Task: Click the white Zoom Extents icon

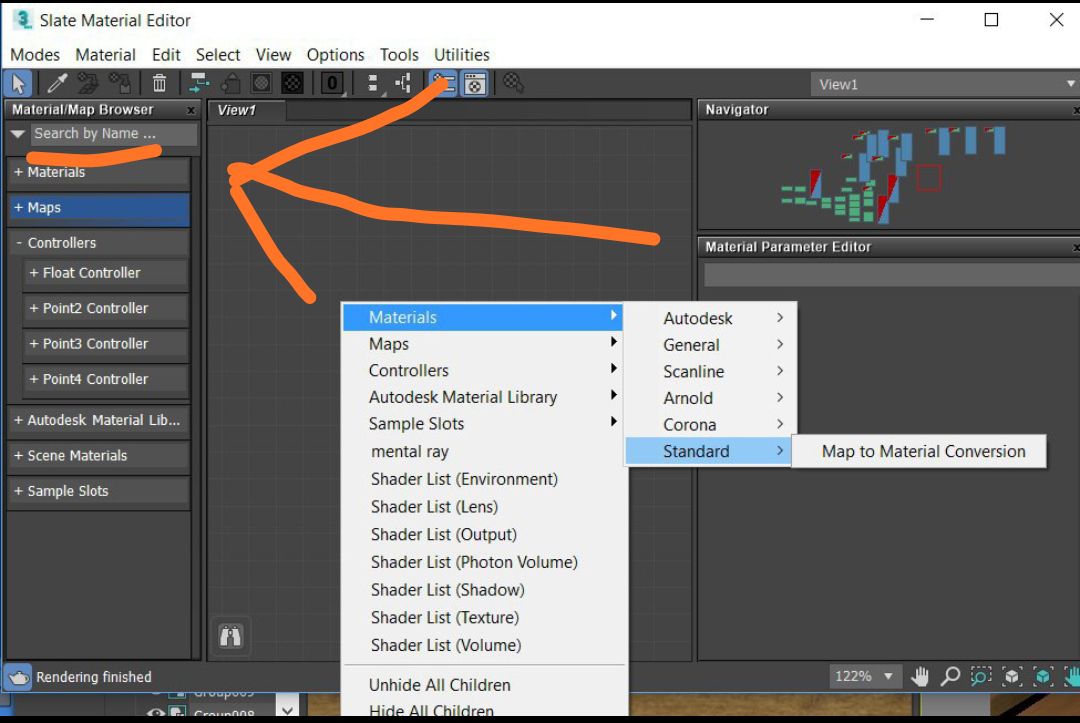Action: [x=1012, y=677]
